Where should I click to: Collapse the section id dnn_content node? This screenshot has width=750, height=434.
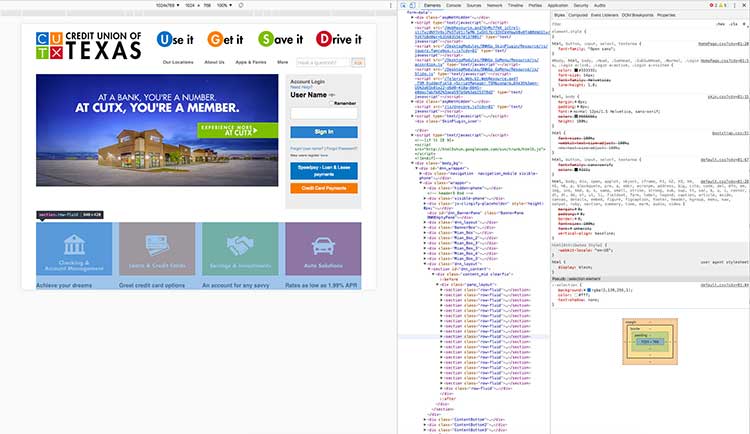pyautogui.click(x=429, y=269)
